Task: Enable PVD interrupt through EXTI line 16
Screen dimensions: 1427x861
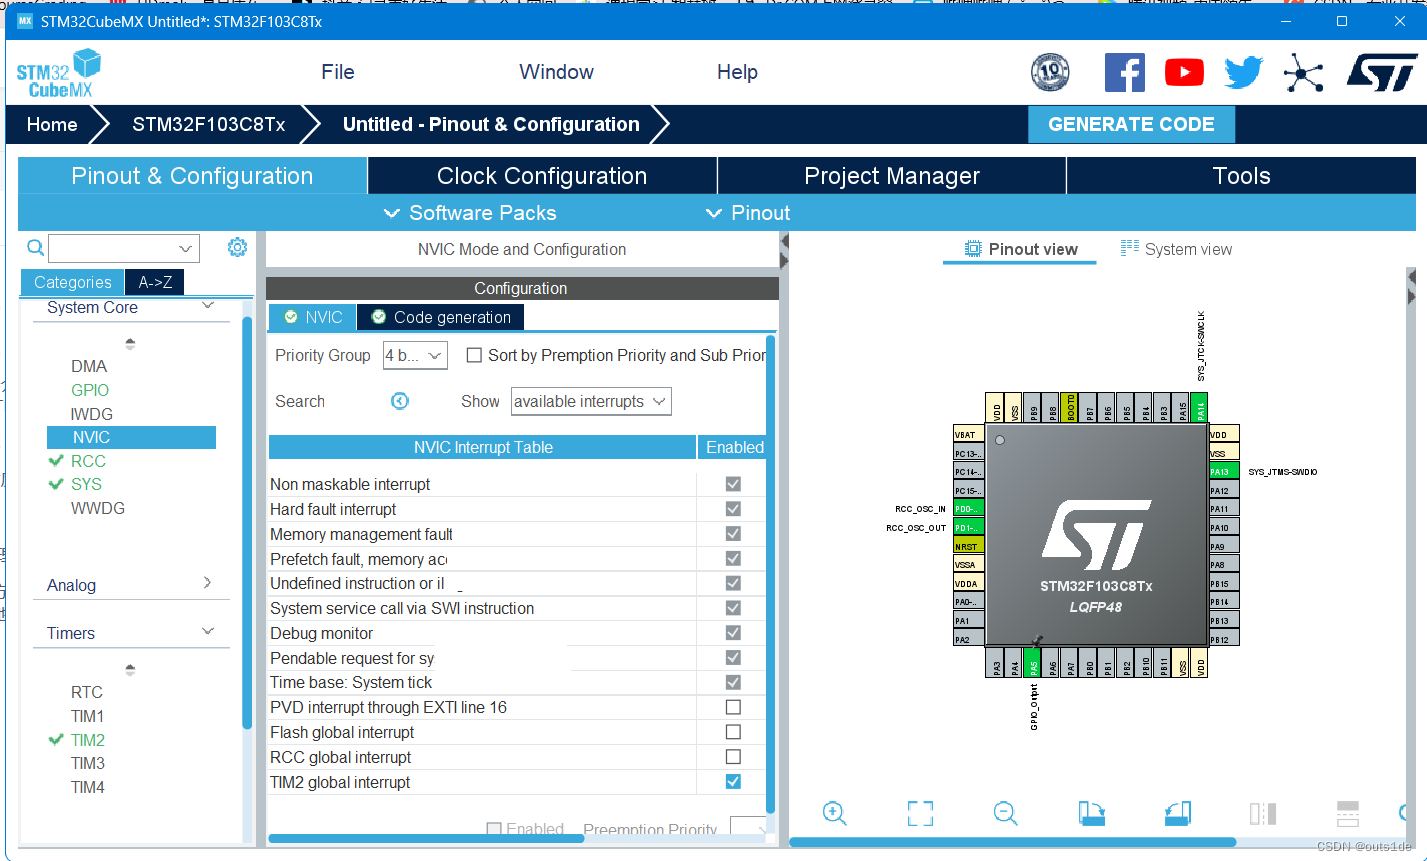Action: tap(733, 707)
